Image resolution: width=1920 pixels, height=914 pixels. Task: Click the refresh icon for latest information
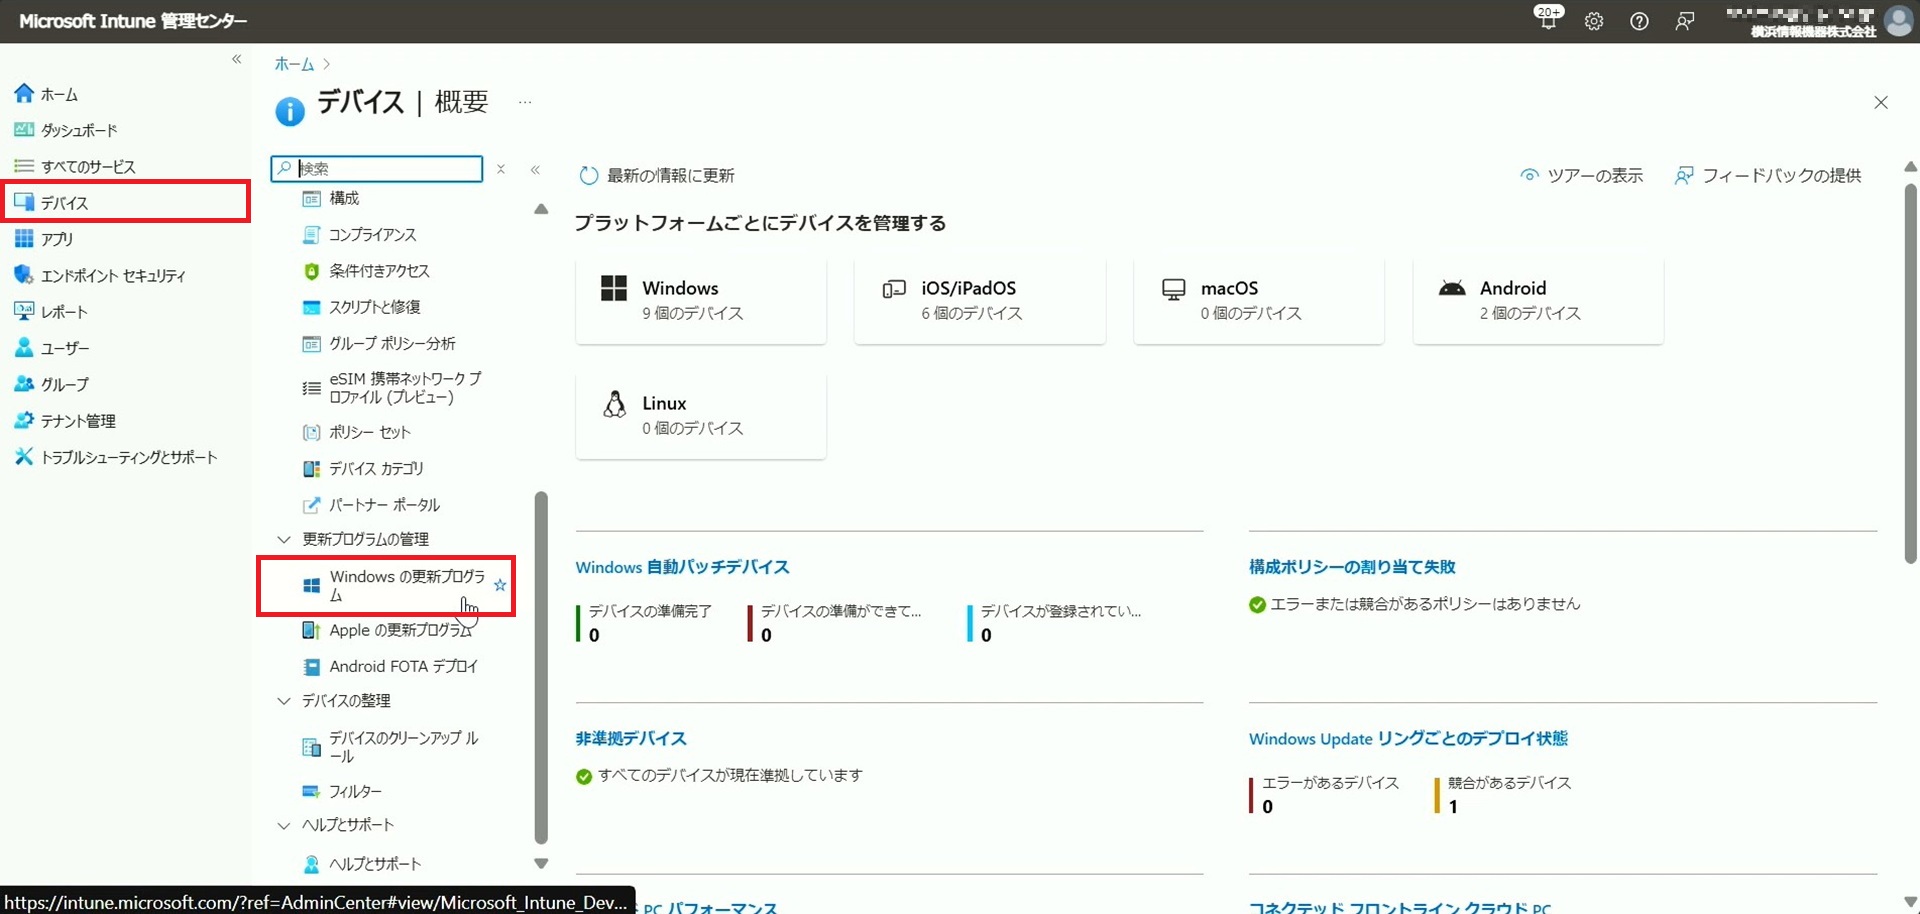coord(588,176)
